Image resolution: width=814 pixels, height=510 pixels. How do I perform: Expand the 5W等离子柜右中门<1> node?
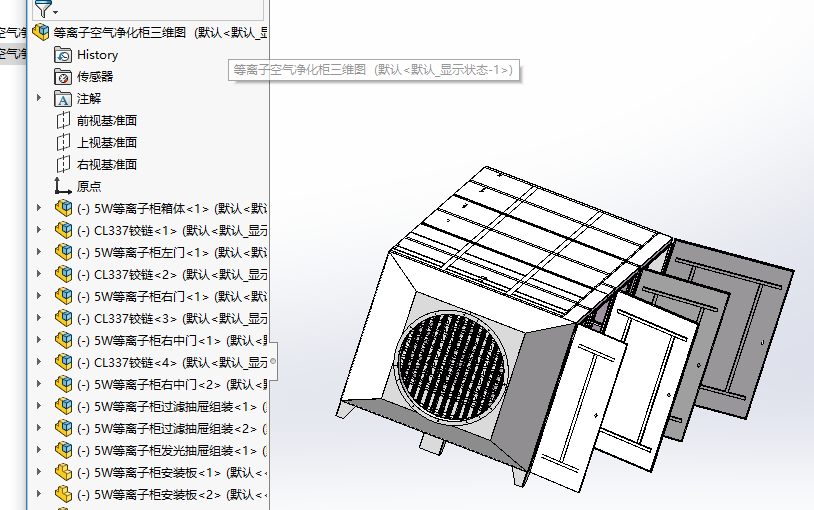pos(39,340)
